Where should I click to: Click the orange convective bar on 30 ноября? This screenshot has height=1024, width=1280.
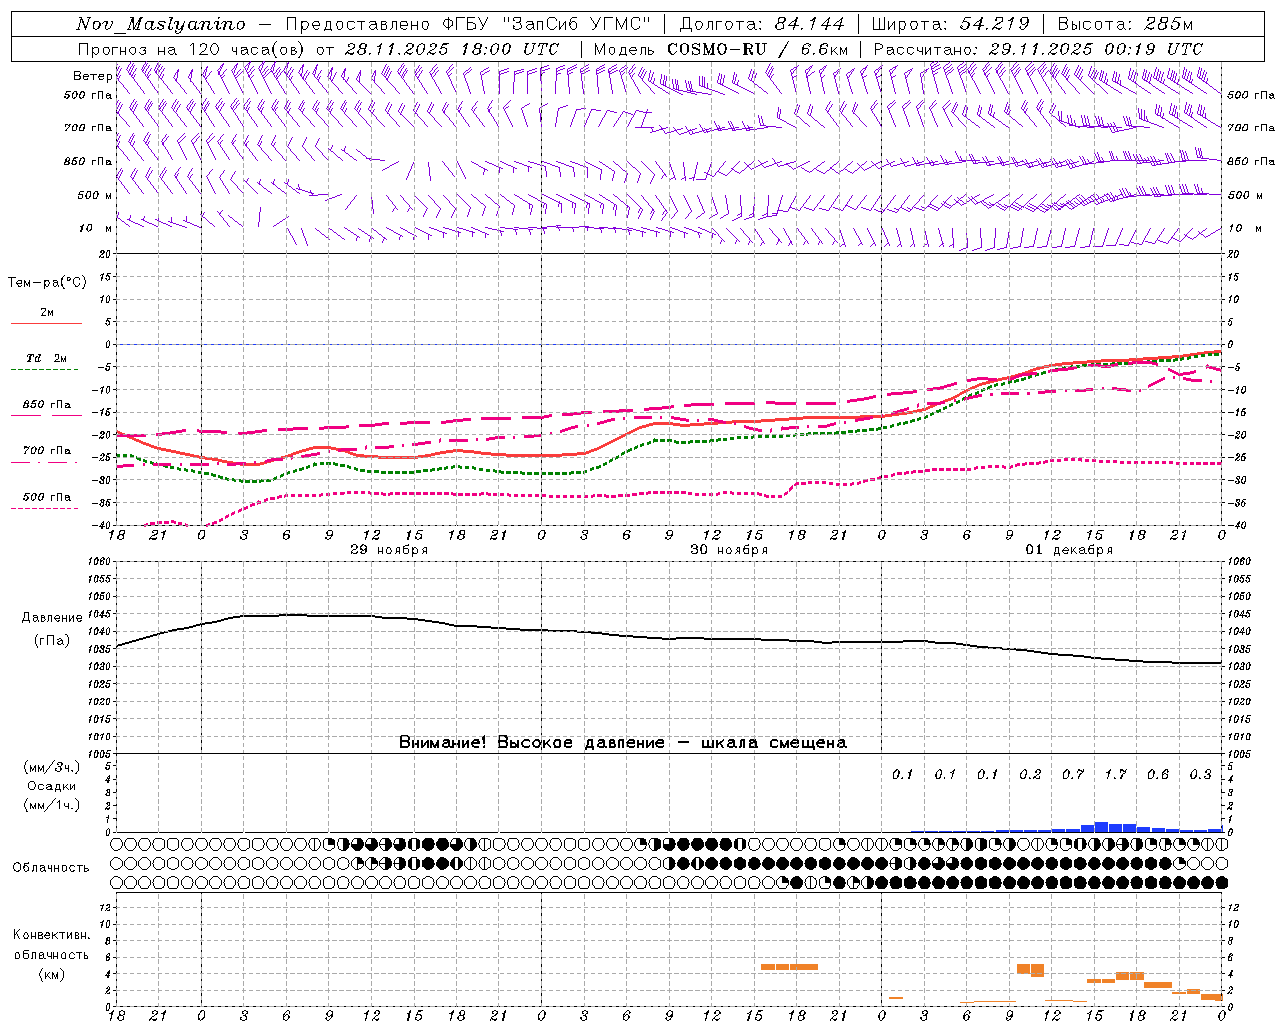[x=789, y=967]
